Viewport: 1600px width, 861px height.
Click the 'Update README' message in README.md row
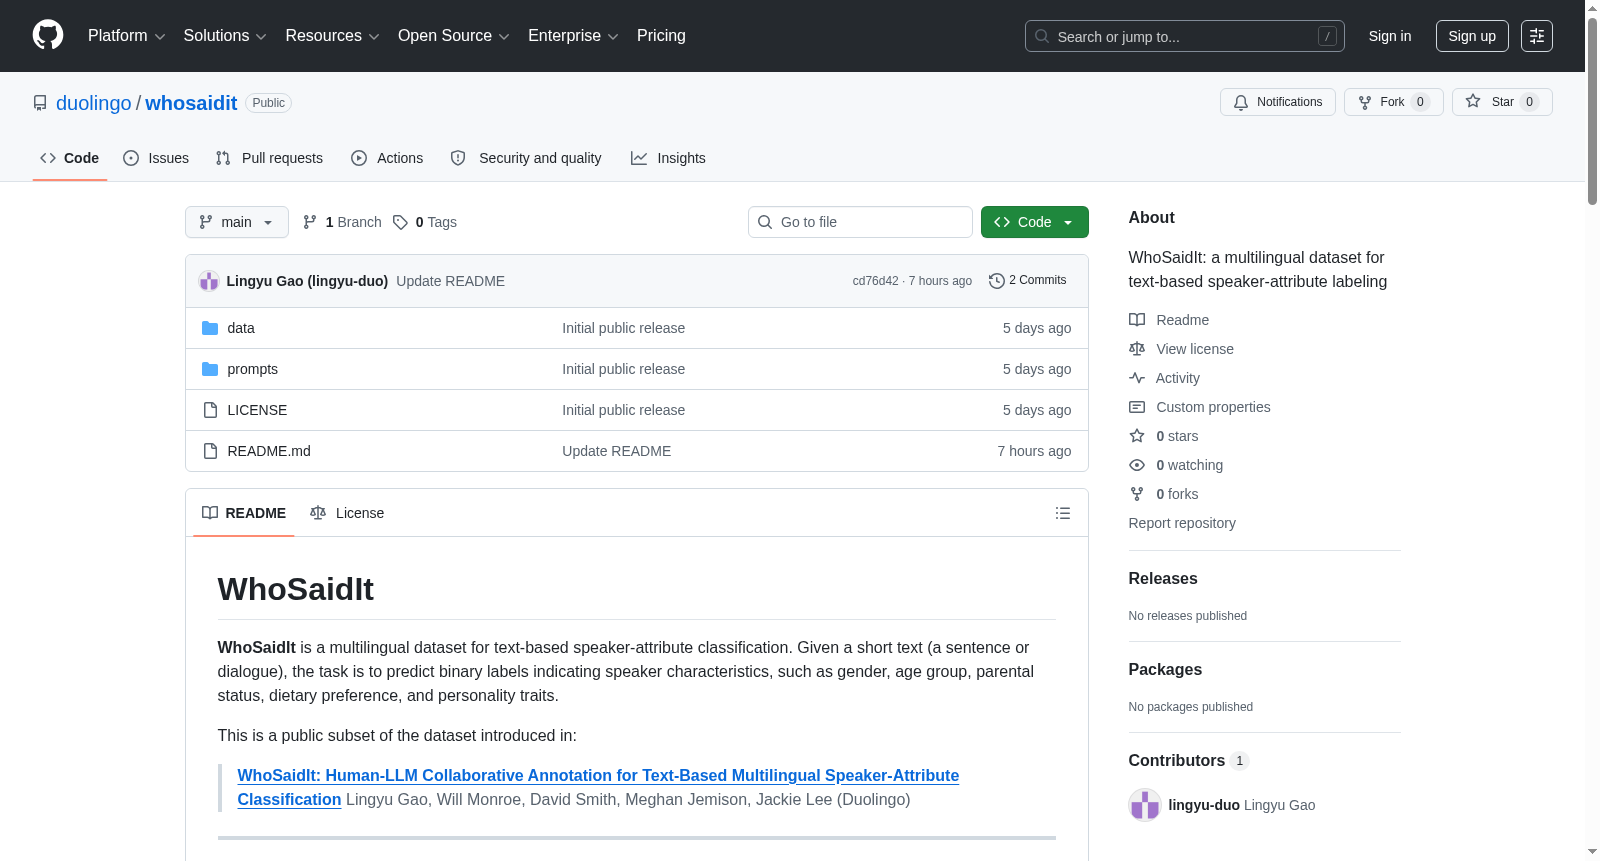click(x=616, y=451)
